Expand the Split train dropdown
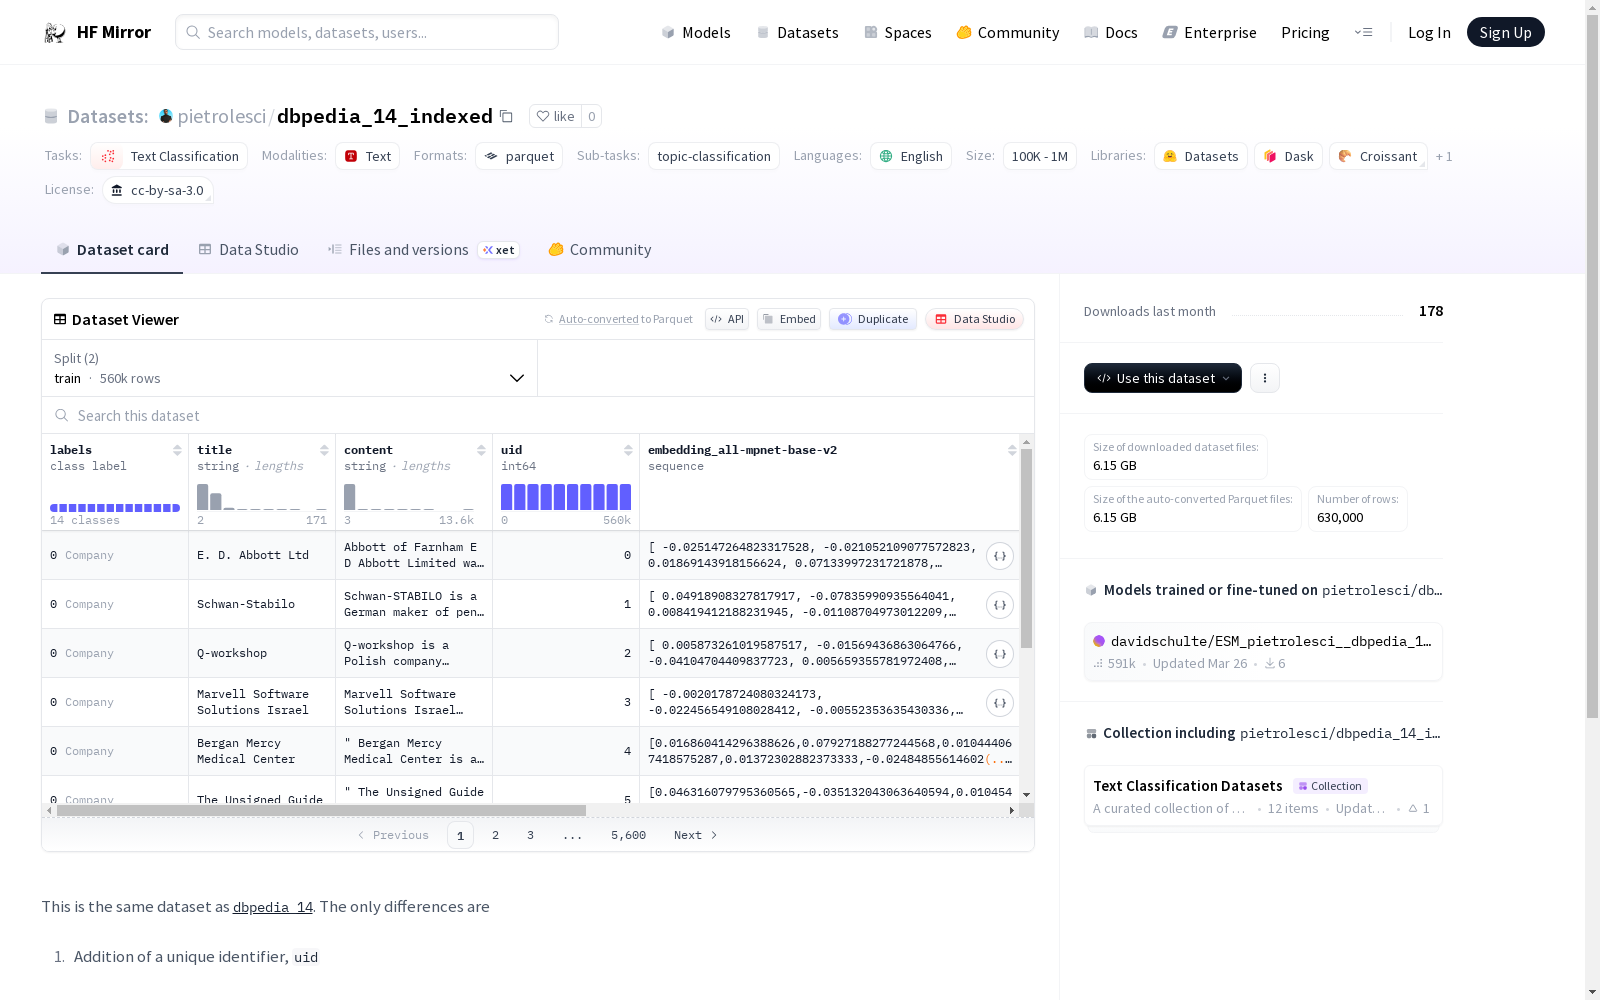Image resolution: width=1600 pixels, height=1000 pixels. click(290, 368)
